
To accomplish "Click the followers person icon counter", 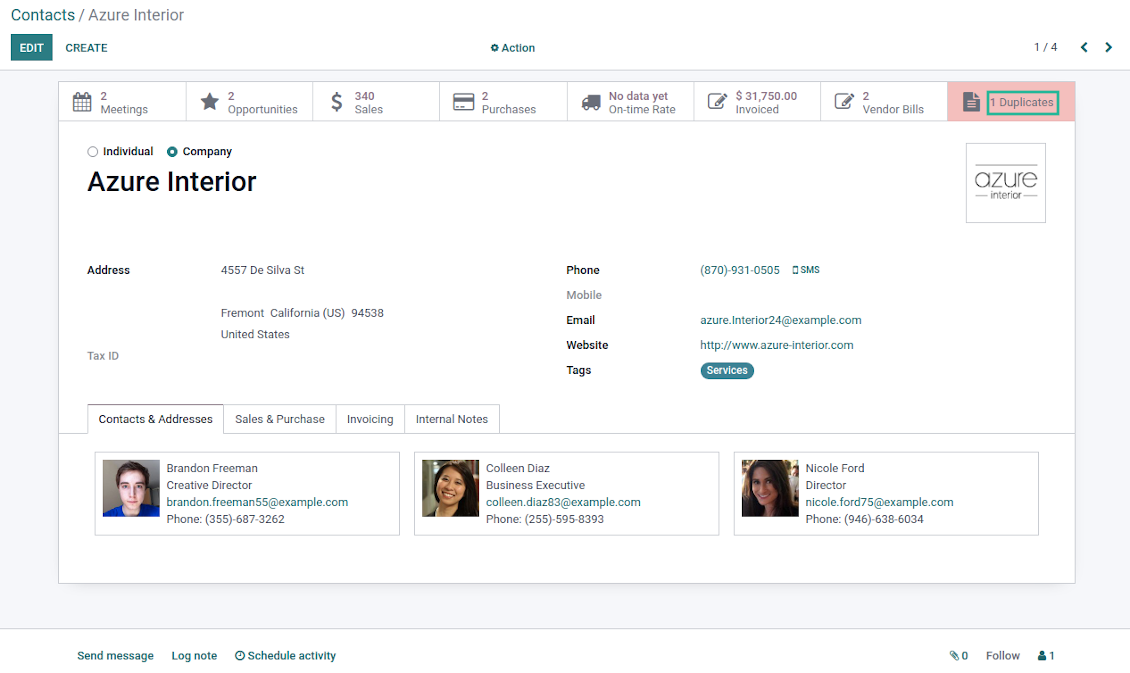I will pos(1046,656).
